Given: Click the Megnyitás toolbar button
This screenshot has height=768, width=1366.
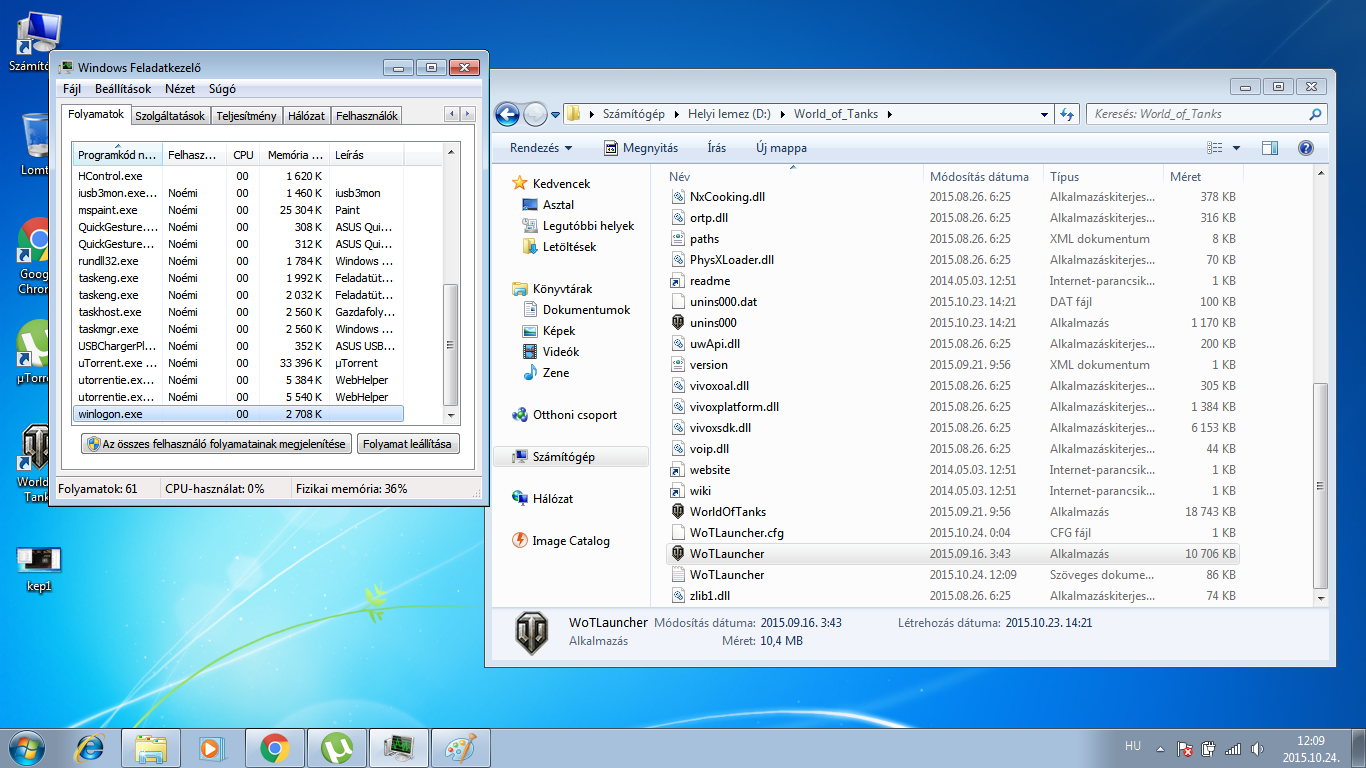Looking at the screenshot, I should [641, 148].
